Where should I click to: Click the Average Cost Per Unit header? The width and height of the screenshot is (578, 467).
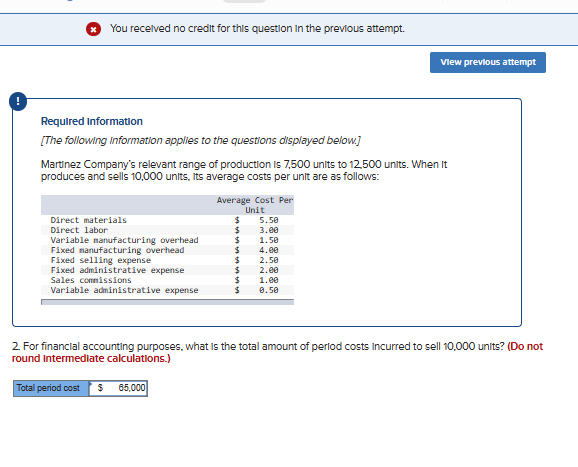click(x=255, y=205)
